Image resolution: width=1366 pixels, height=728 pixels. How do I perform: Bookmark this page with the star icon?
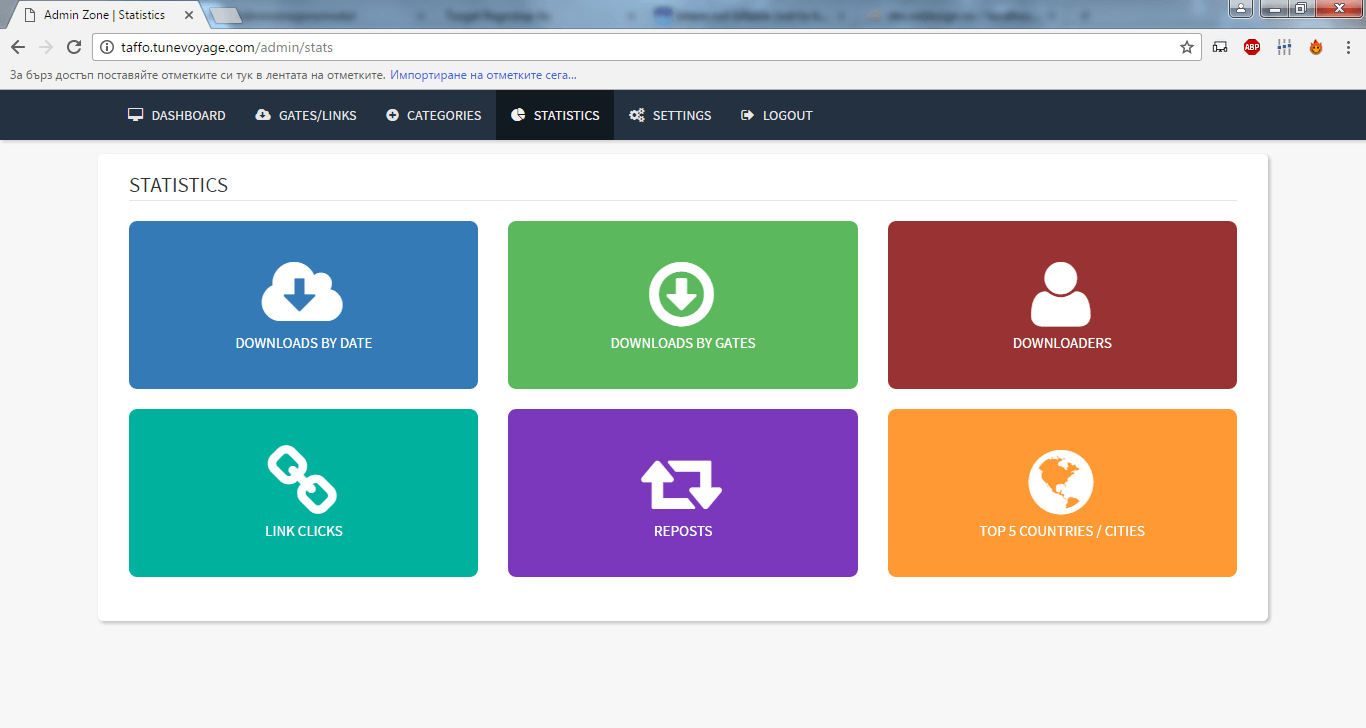1187,47
